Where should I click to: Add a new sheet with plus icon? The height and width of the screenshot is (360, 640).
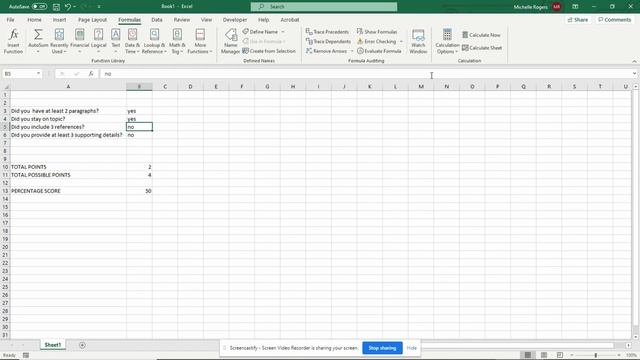tap(82, 345)
